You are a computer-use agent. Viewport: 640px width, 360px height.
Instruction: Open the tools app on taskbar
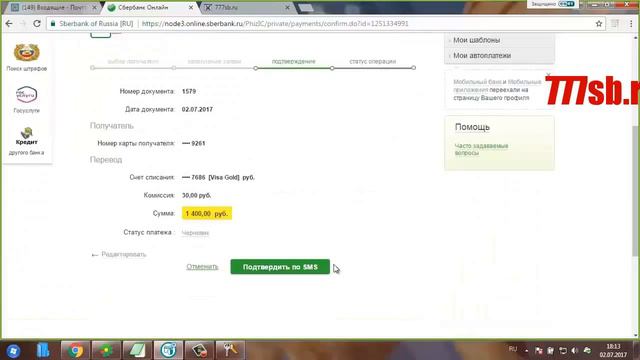tap(230, 350)
